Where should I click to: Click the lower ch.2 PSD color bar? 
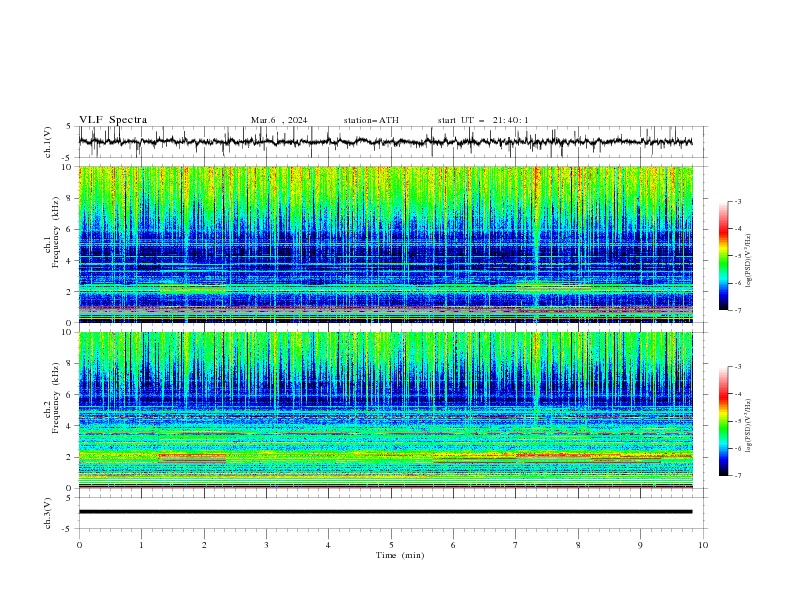(x=723, y=421)
